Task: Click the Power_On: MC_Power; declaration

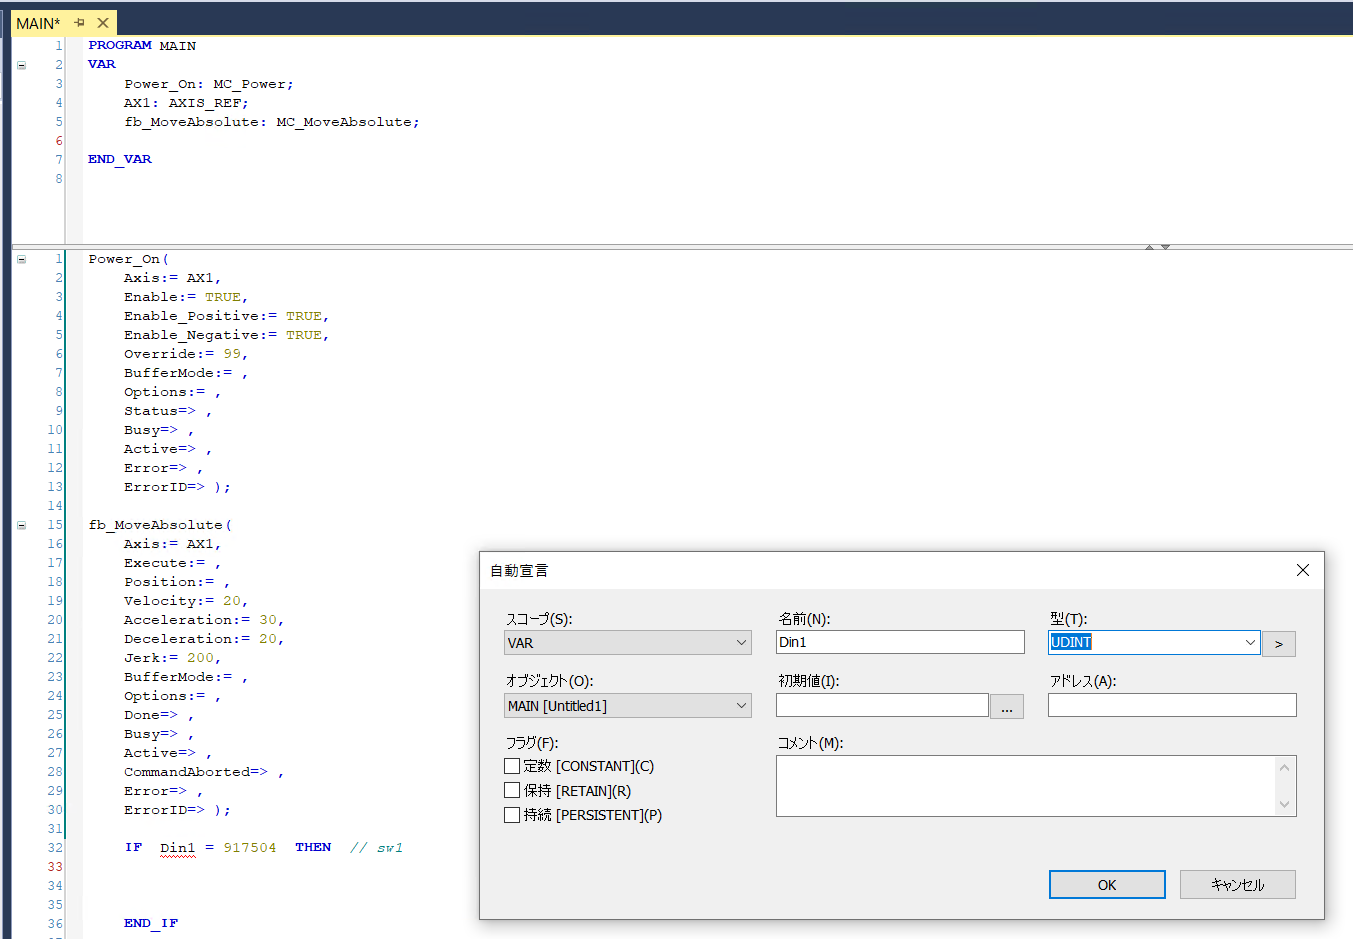Action: (209, 84)
